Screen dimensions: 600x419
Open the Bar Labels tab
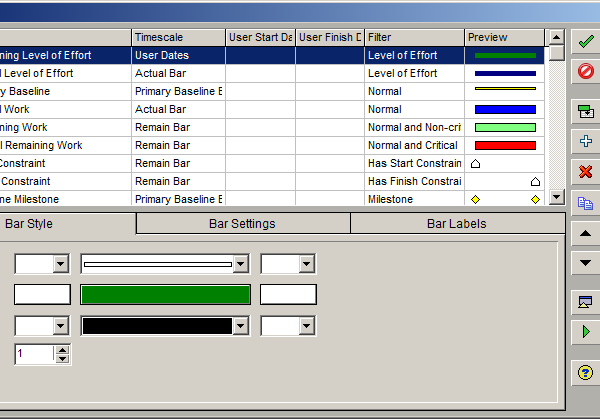(x=457, y=223)
